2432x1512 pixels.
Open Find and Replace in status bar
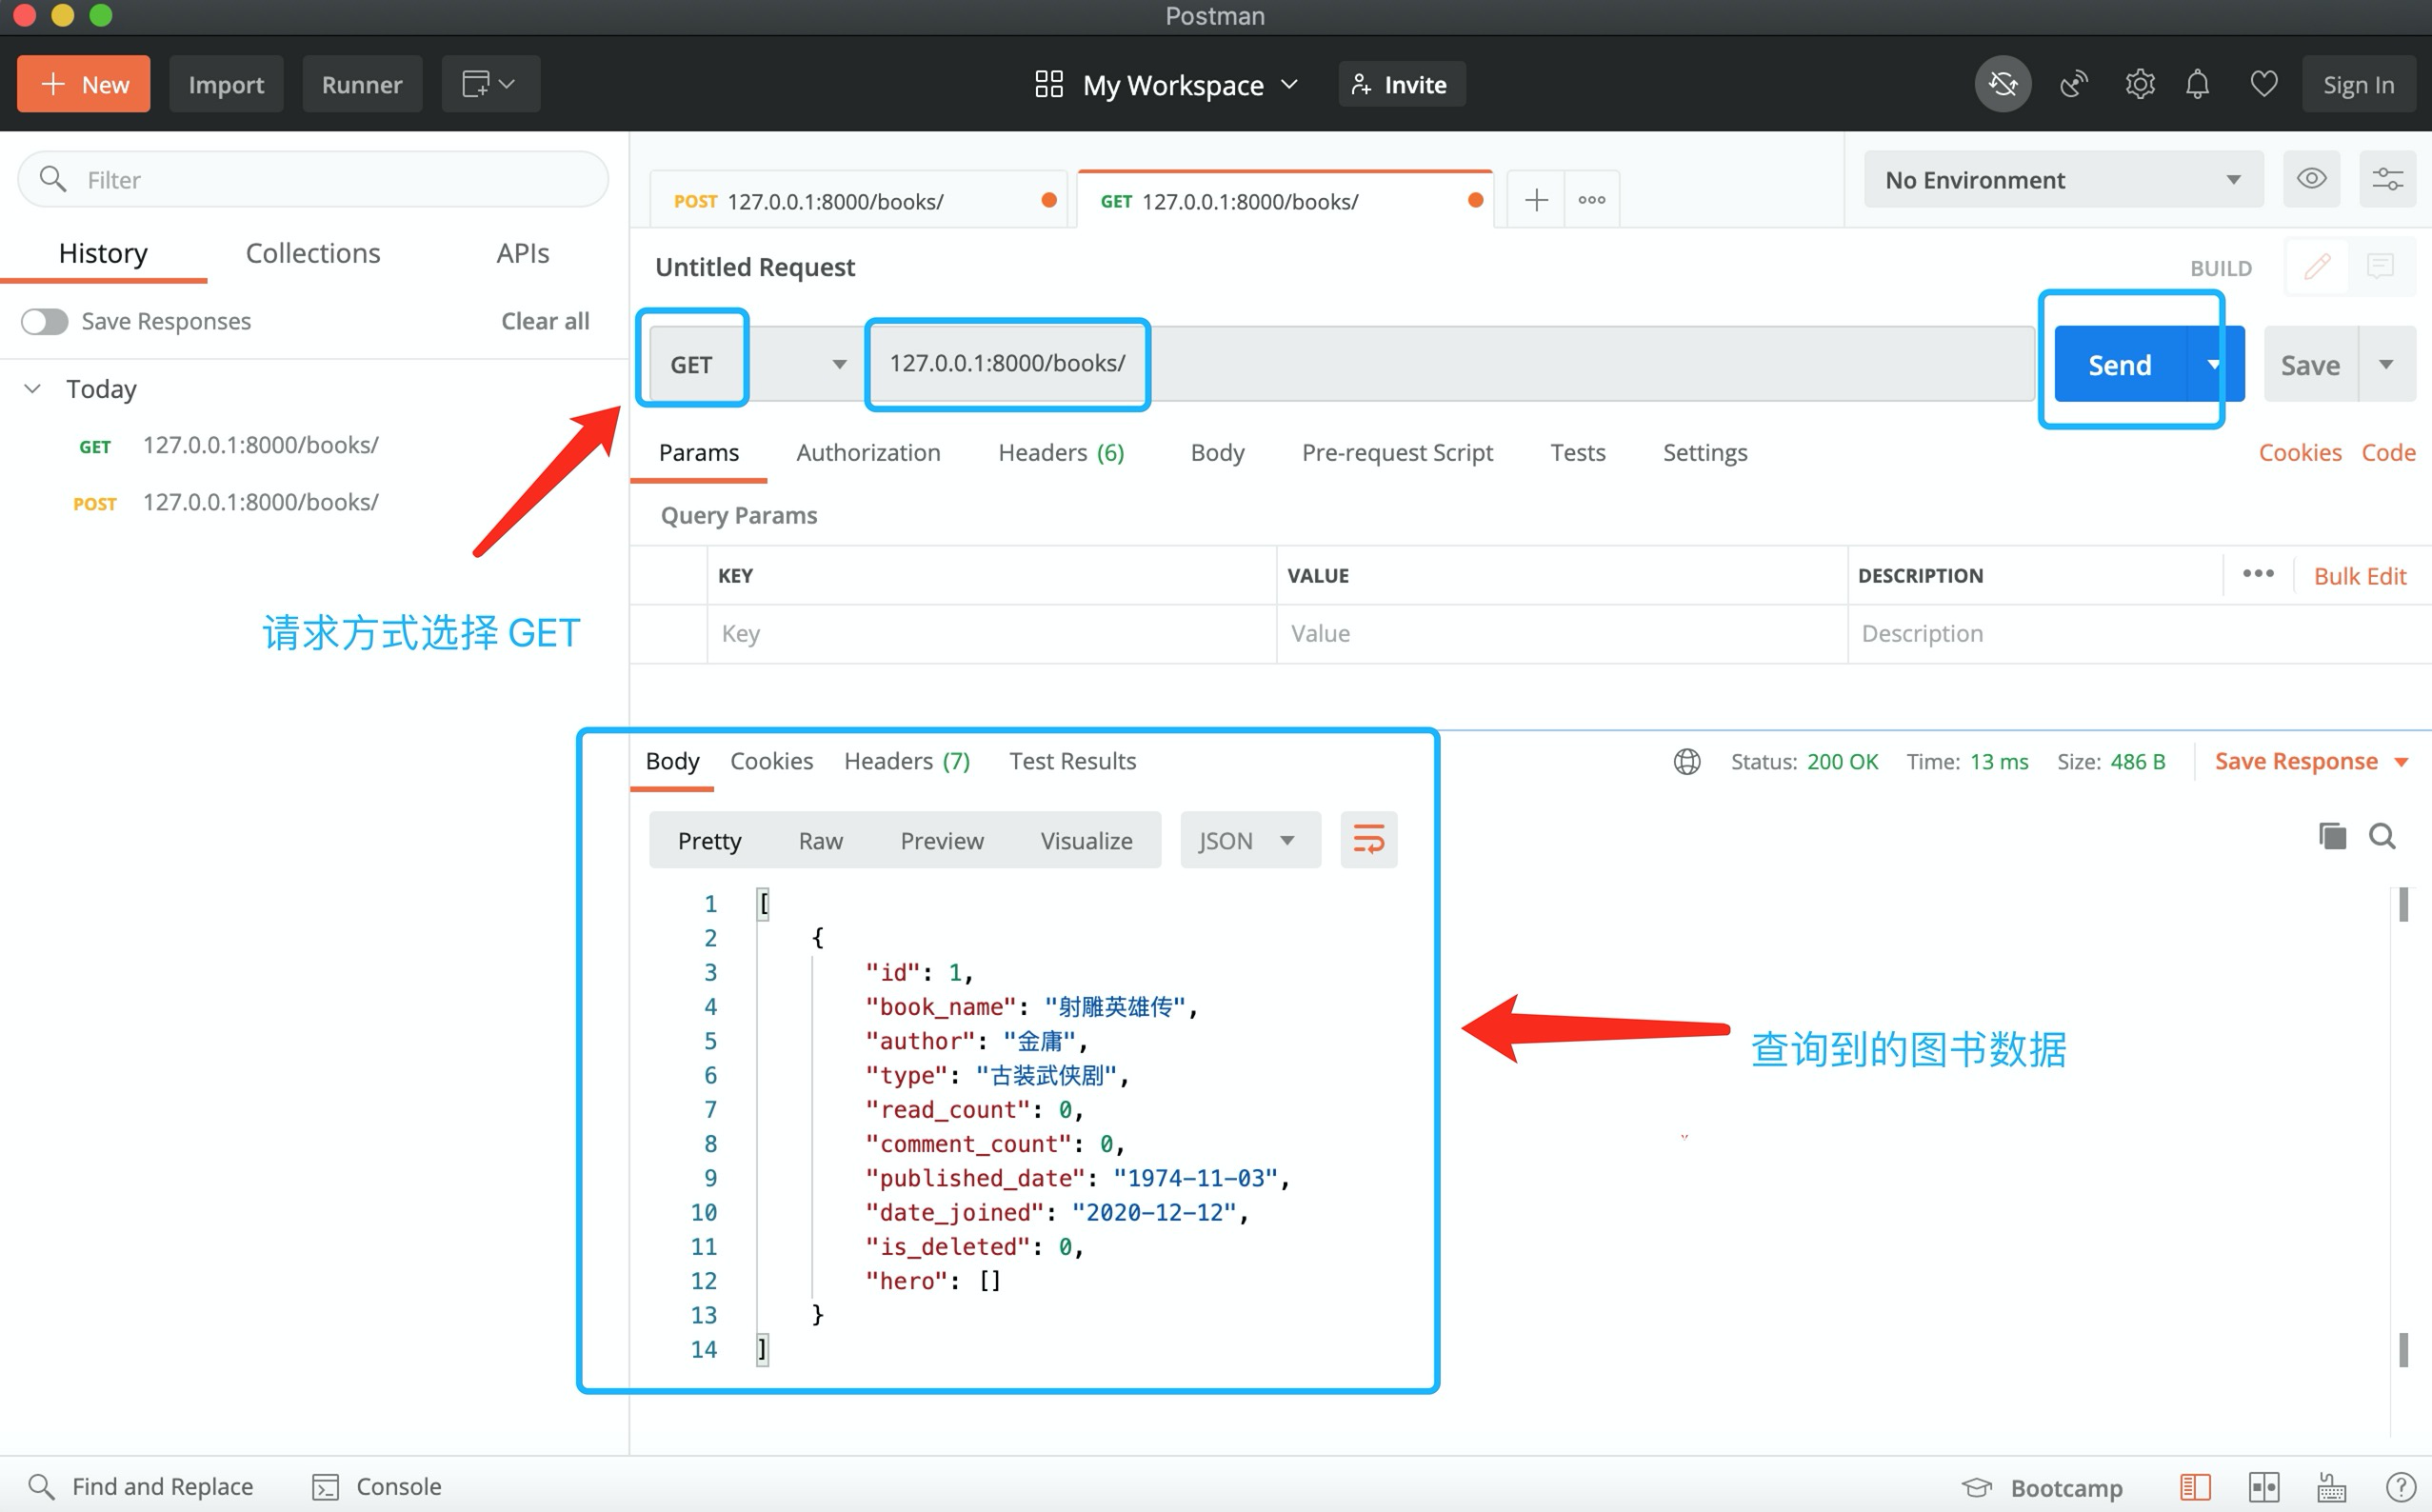coord(141,1486)
